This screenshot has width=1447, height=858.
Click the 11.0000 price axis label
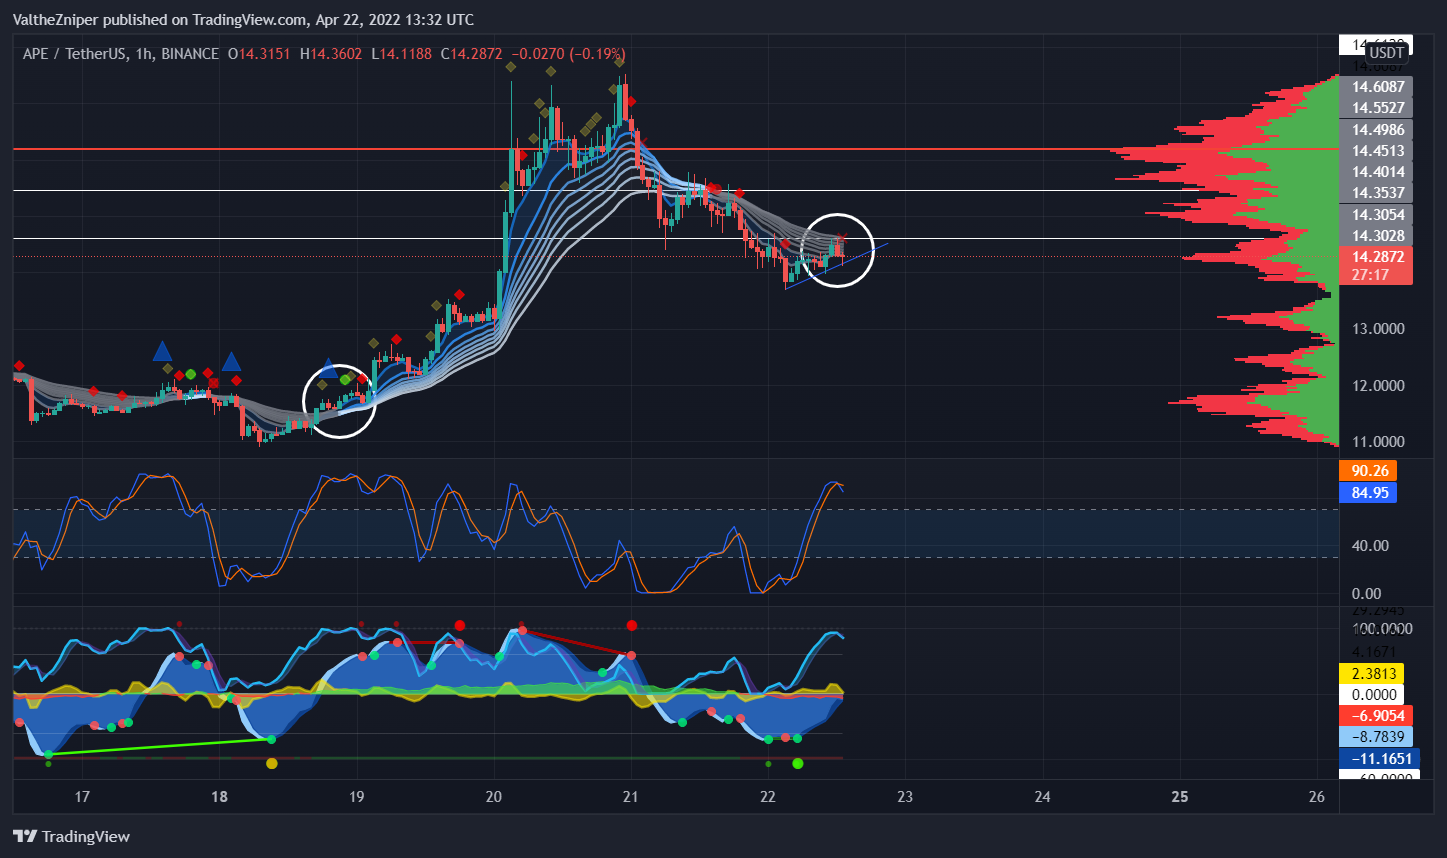pyautogui.click(x=1378, y=442)
